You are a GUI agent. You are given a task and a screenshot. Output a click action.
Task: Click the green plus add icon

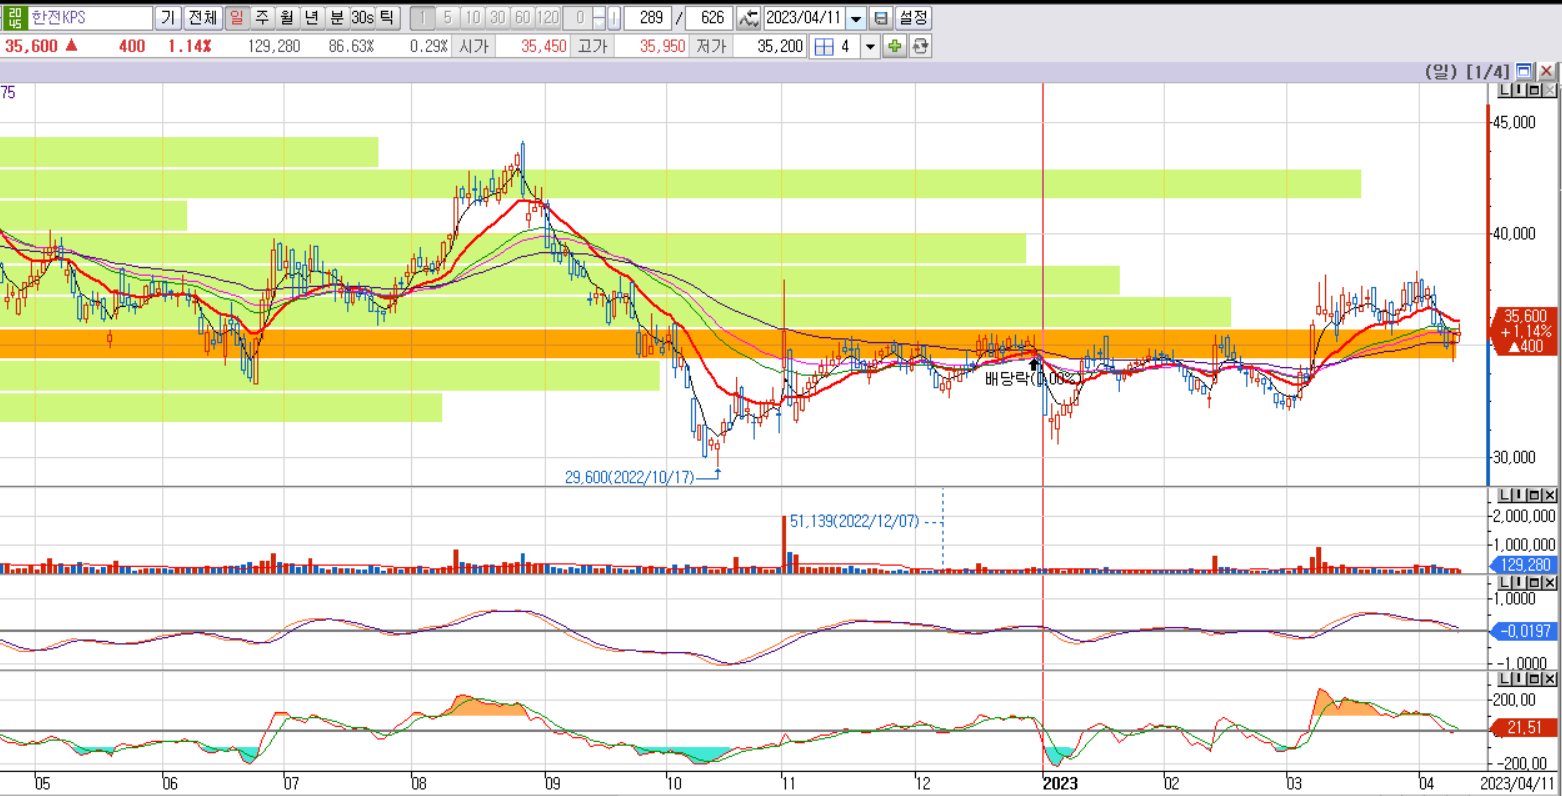(894, 46)
